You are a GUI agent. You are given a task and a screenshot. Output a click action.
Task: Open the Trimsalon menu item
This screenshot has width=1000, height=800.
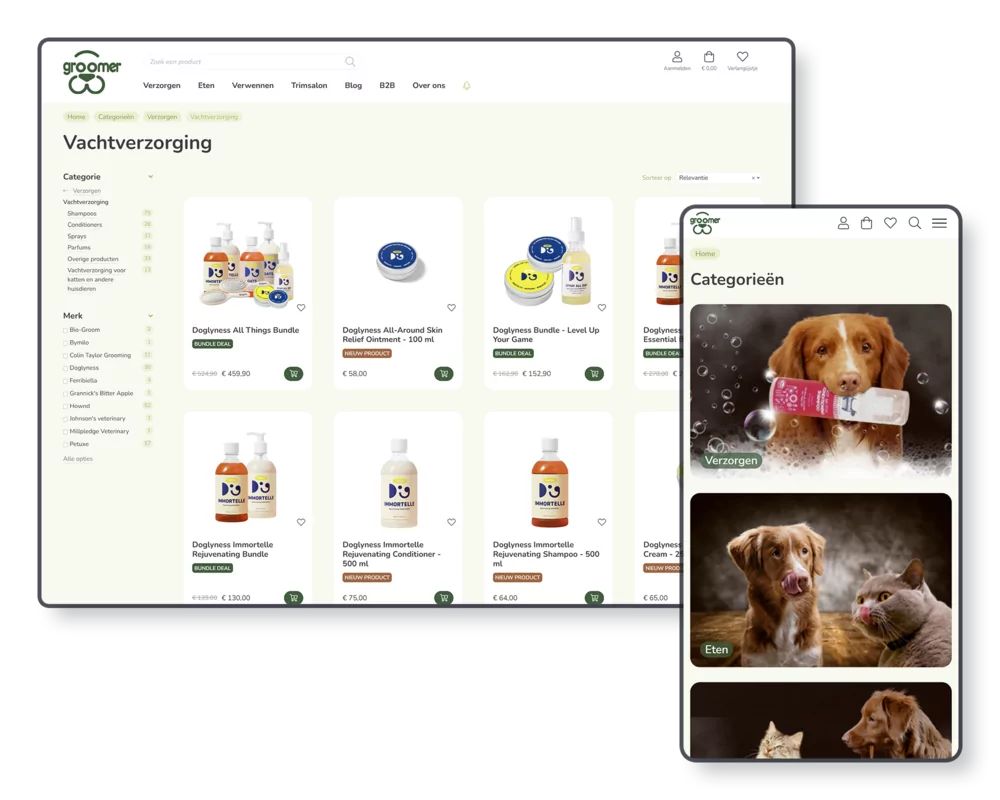[x=309, y=86]
